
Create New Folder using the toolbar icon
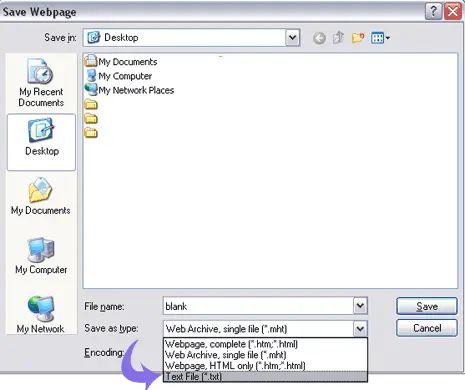[x=358, y=38]
